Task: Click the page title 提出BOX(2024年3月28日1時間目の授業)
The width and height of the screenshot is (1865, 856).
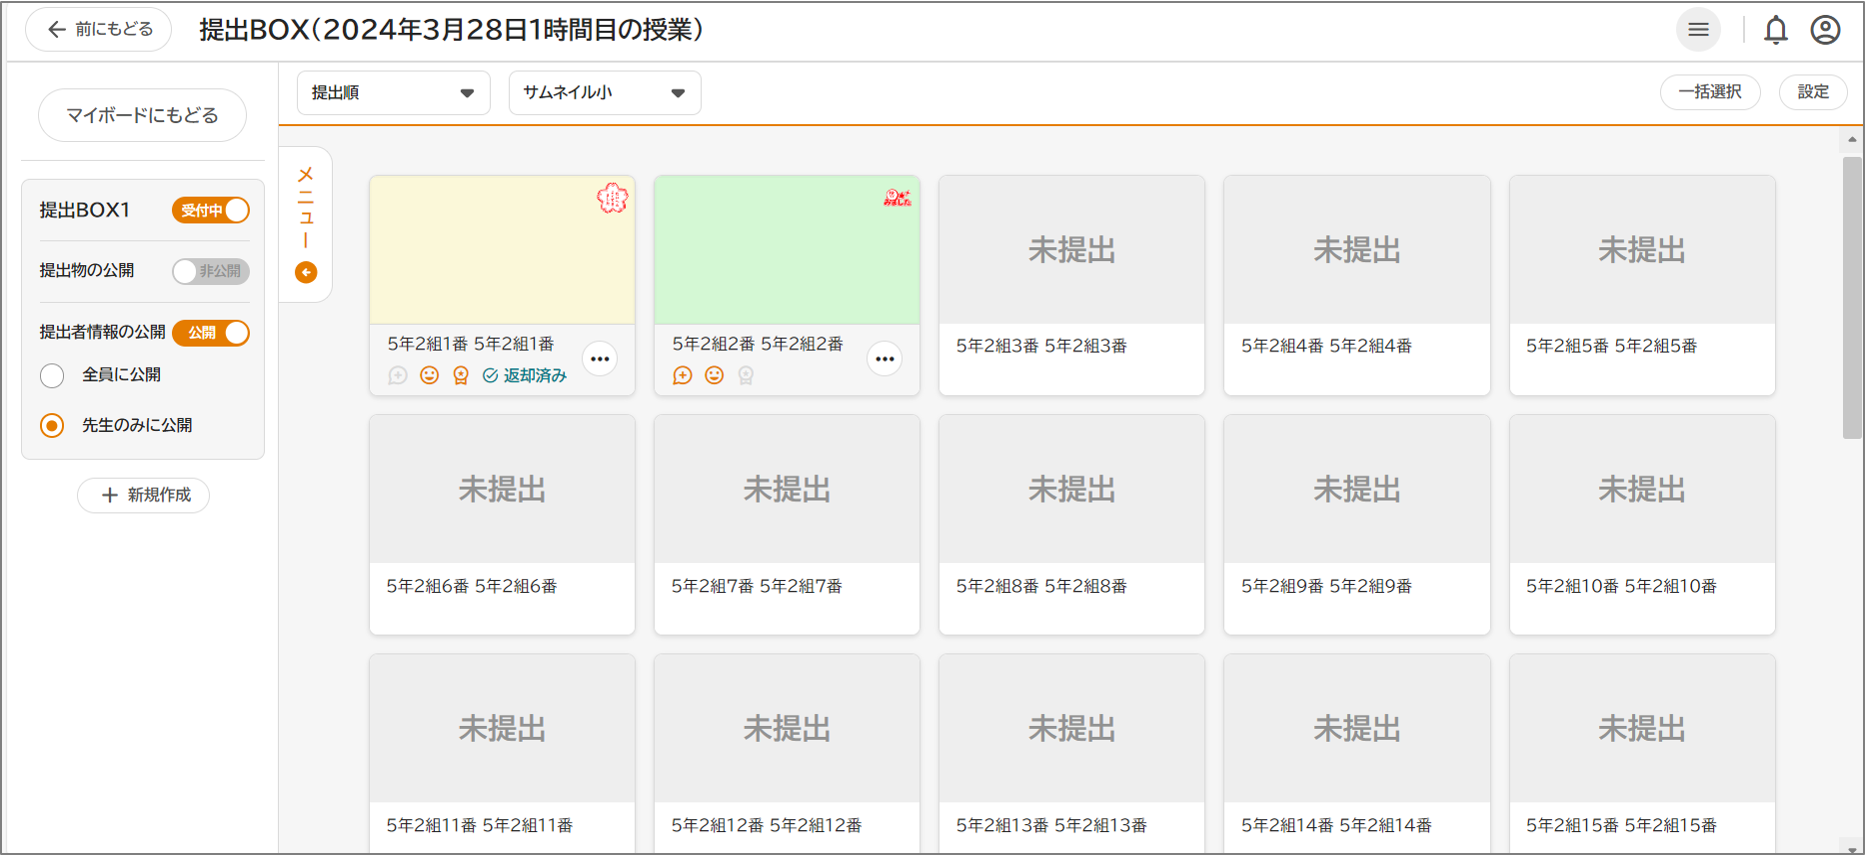Action: (451, 30)
